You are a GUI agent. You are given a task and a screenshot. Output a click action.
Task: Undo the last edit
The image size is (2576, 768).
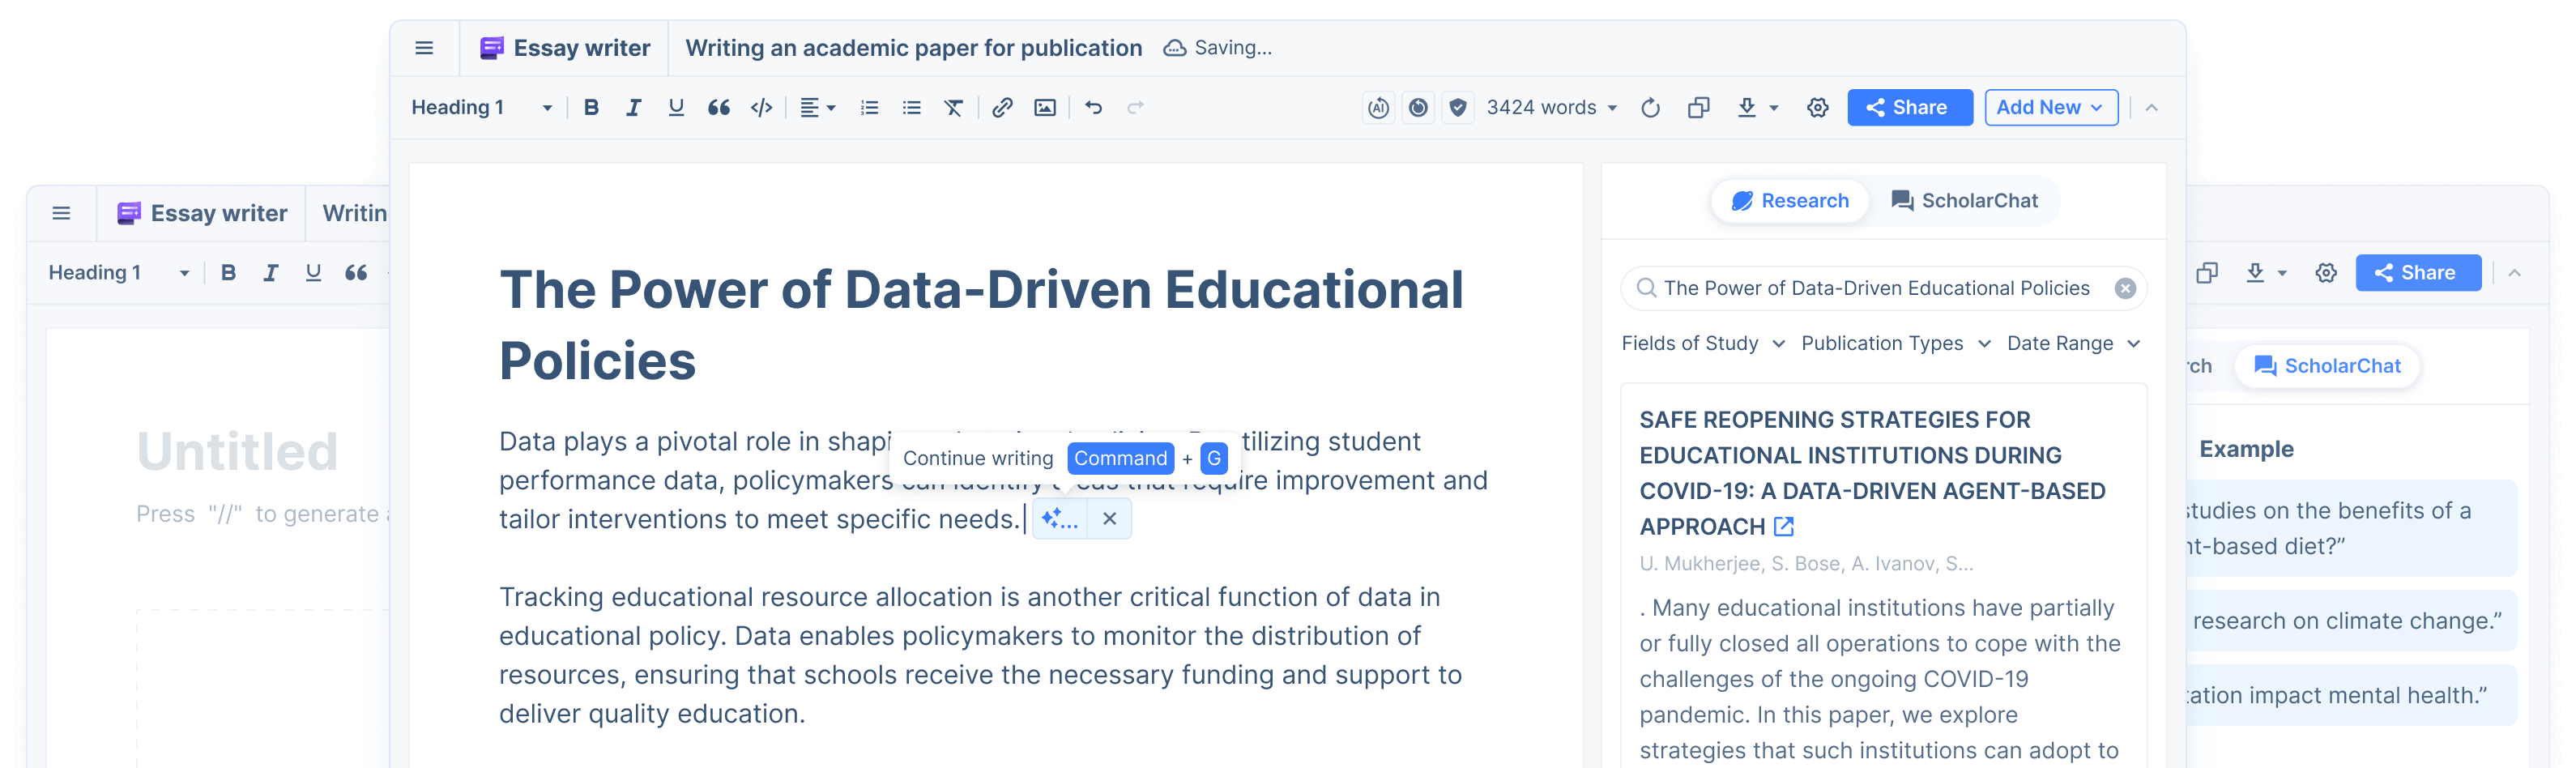1093,108
